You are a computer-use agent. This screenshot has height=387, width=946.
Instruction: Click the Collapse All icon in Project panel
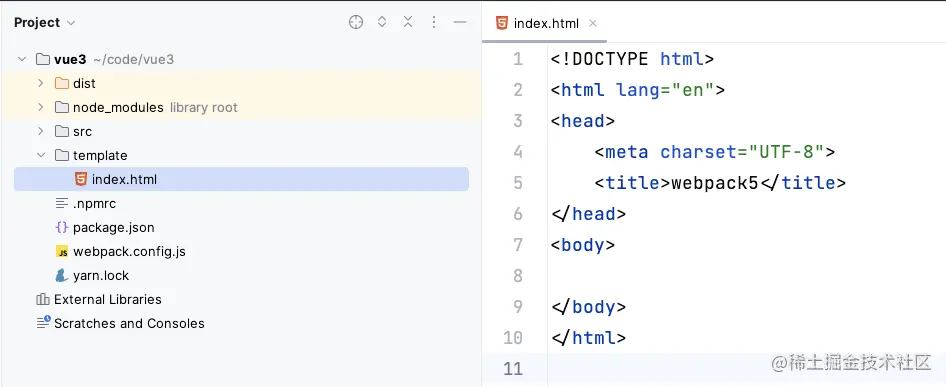pyautogui.click(x=408, y=22)
